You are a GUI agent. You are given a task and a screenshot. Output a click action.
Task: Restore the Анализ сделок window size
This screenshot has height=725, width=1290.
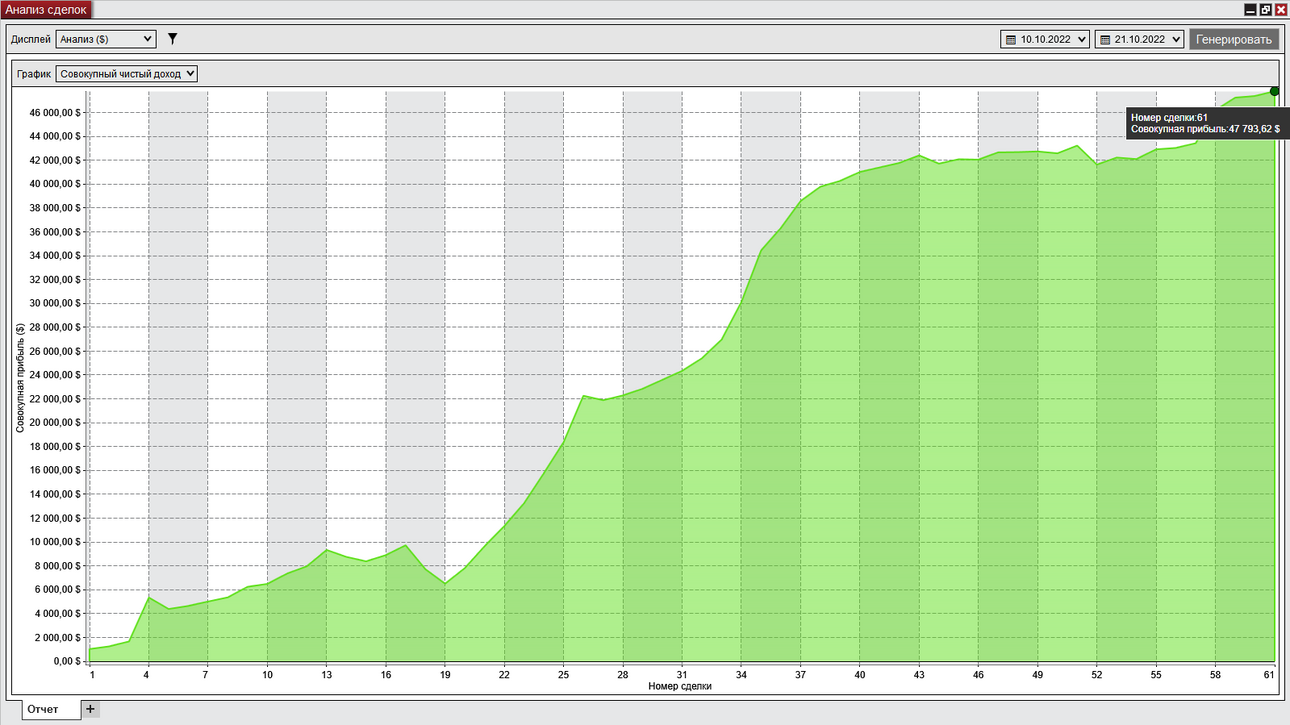(x=1265, y=9)
